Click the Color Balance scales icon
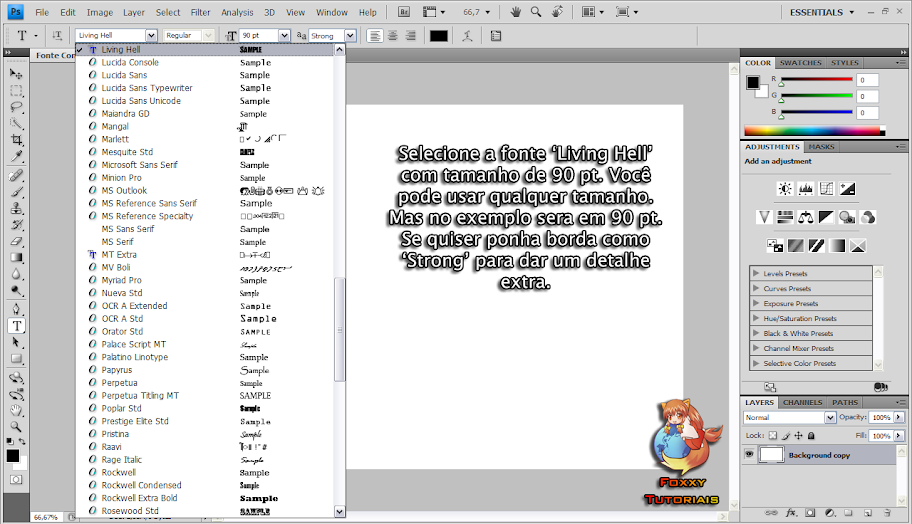The image size is (912, 524). (x=806, y=217)
